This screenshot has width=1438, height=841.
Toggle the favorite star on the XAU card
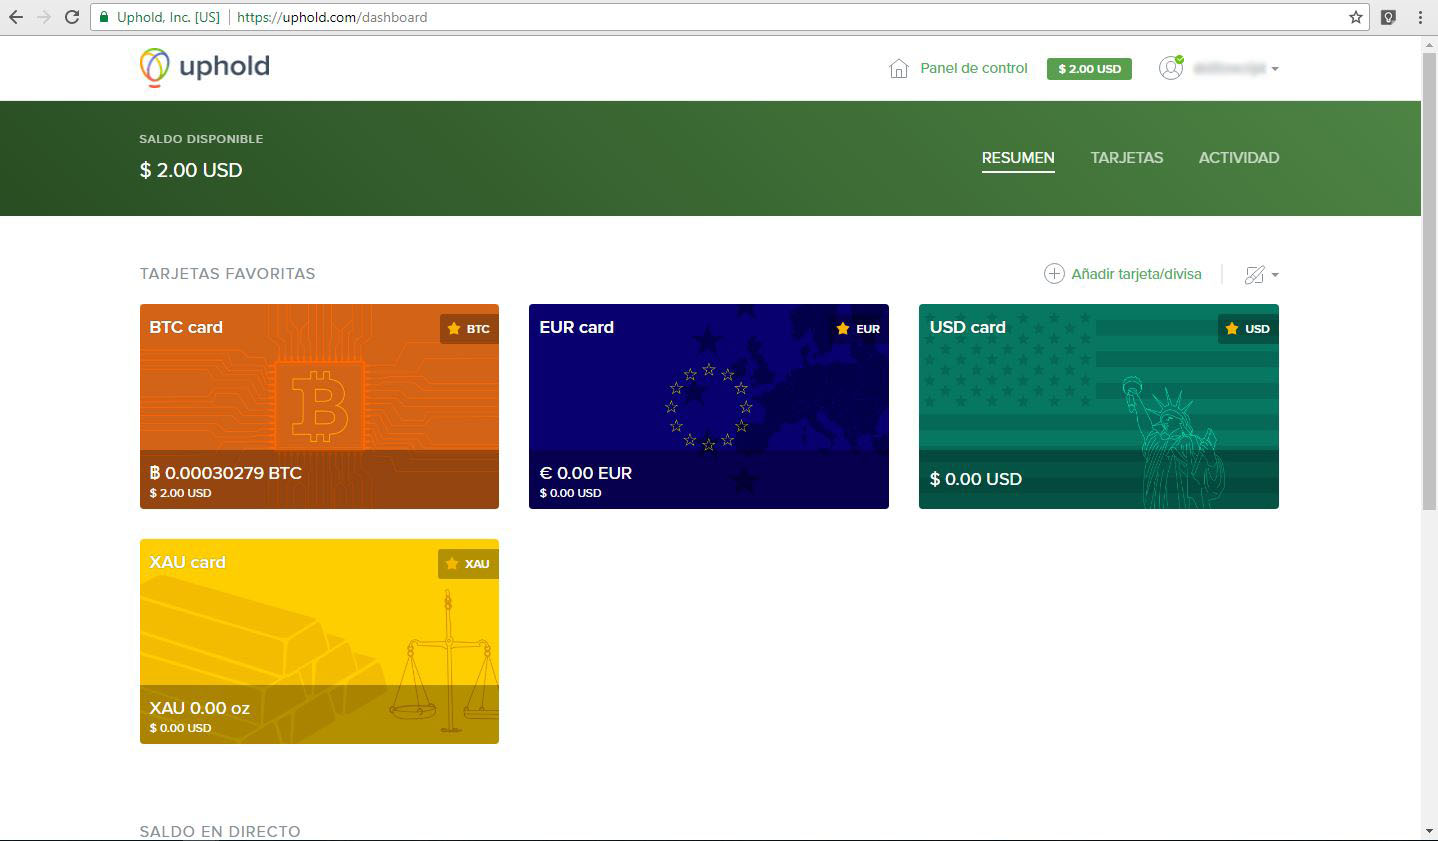(x=453, y=563)
